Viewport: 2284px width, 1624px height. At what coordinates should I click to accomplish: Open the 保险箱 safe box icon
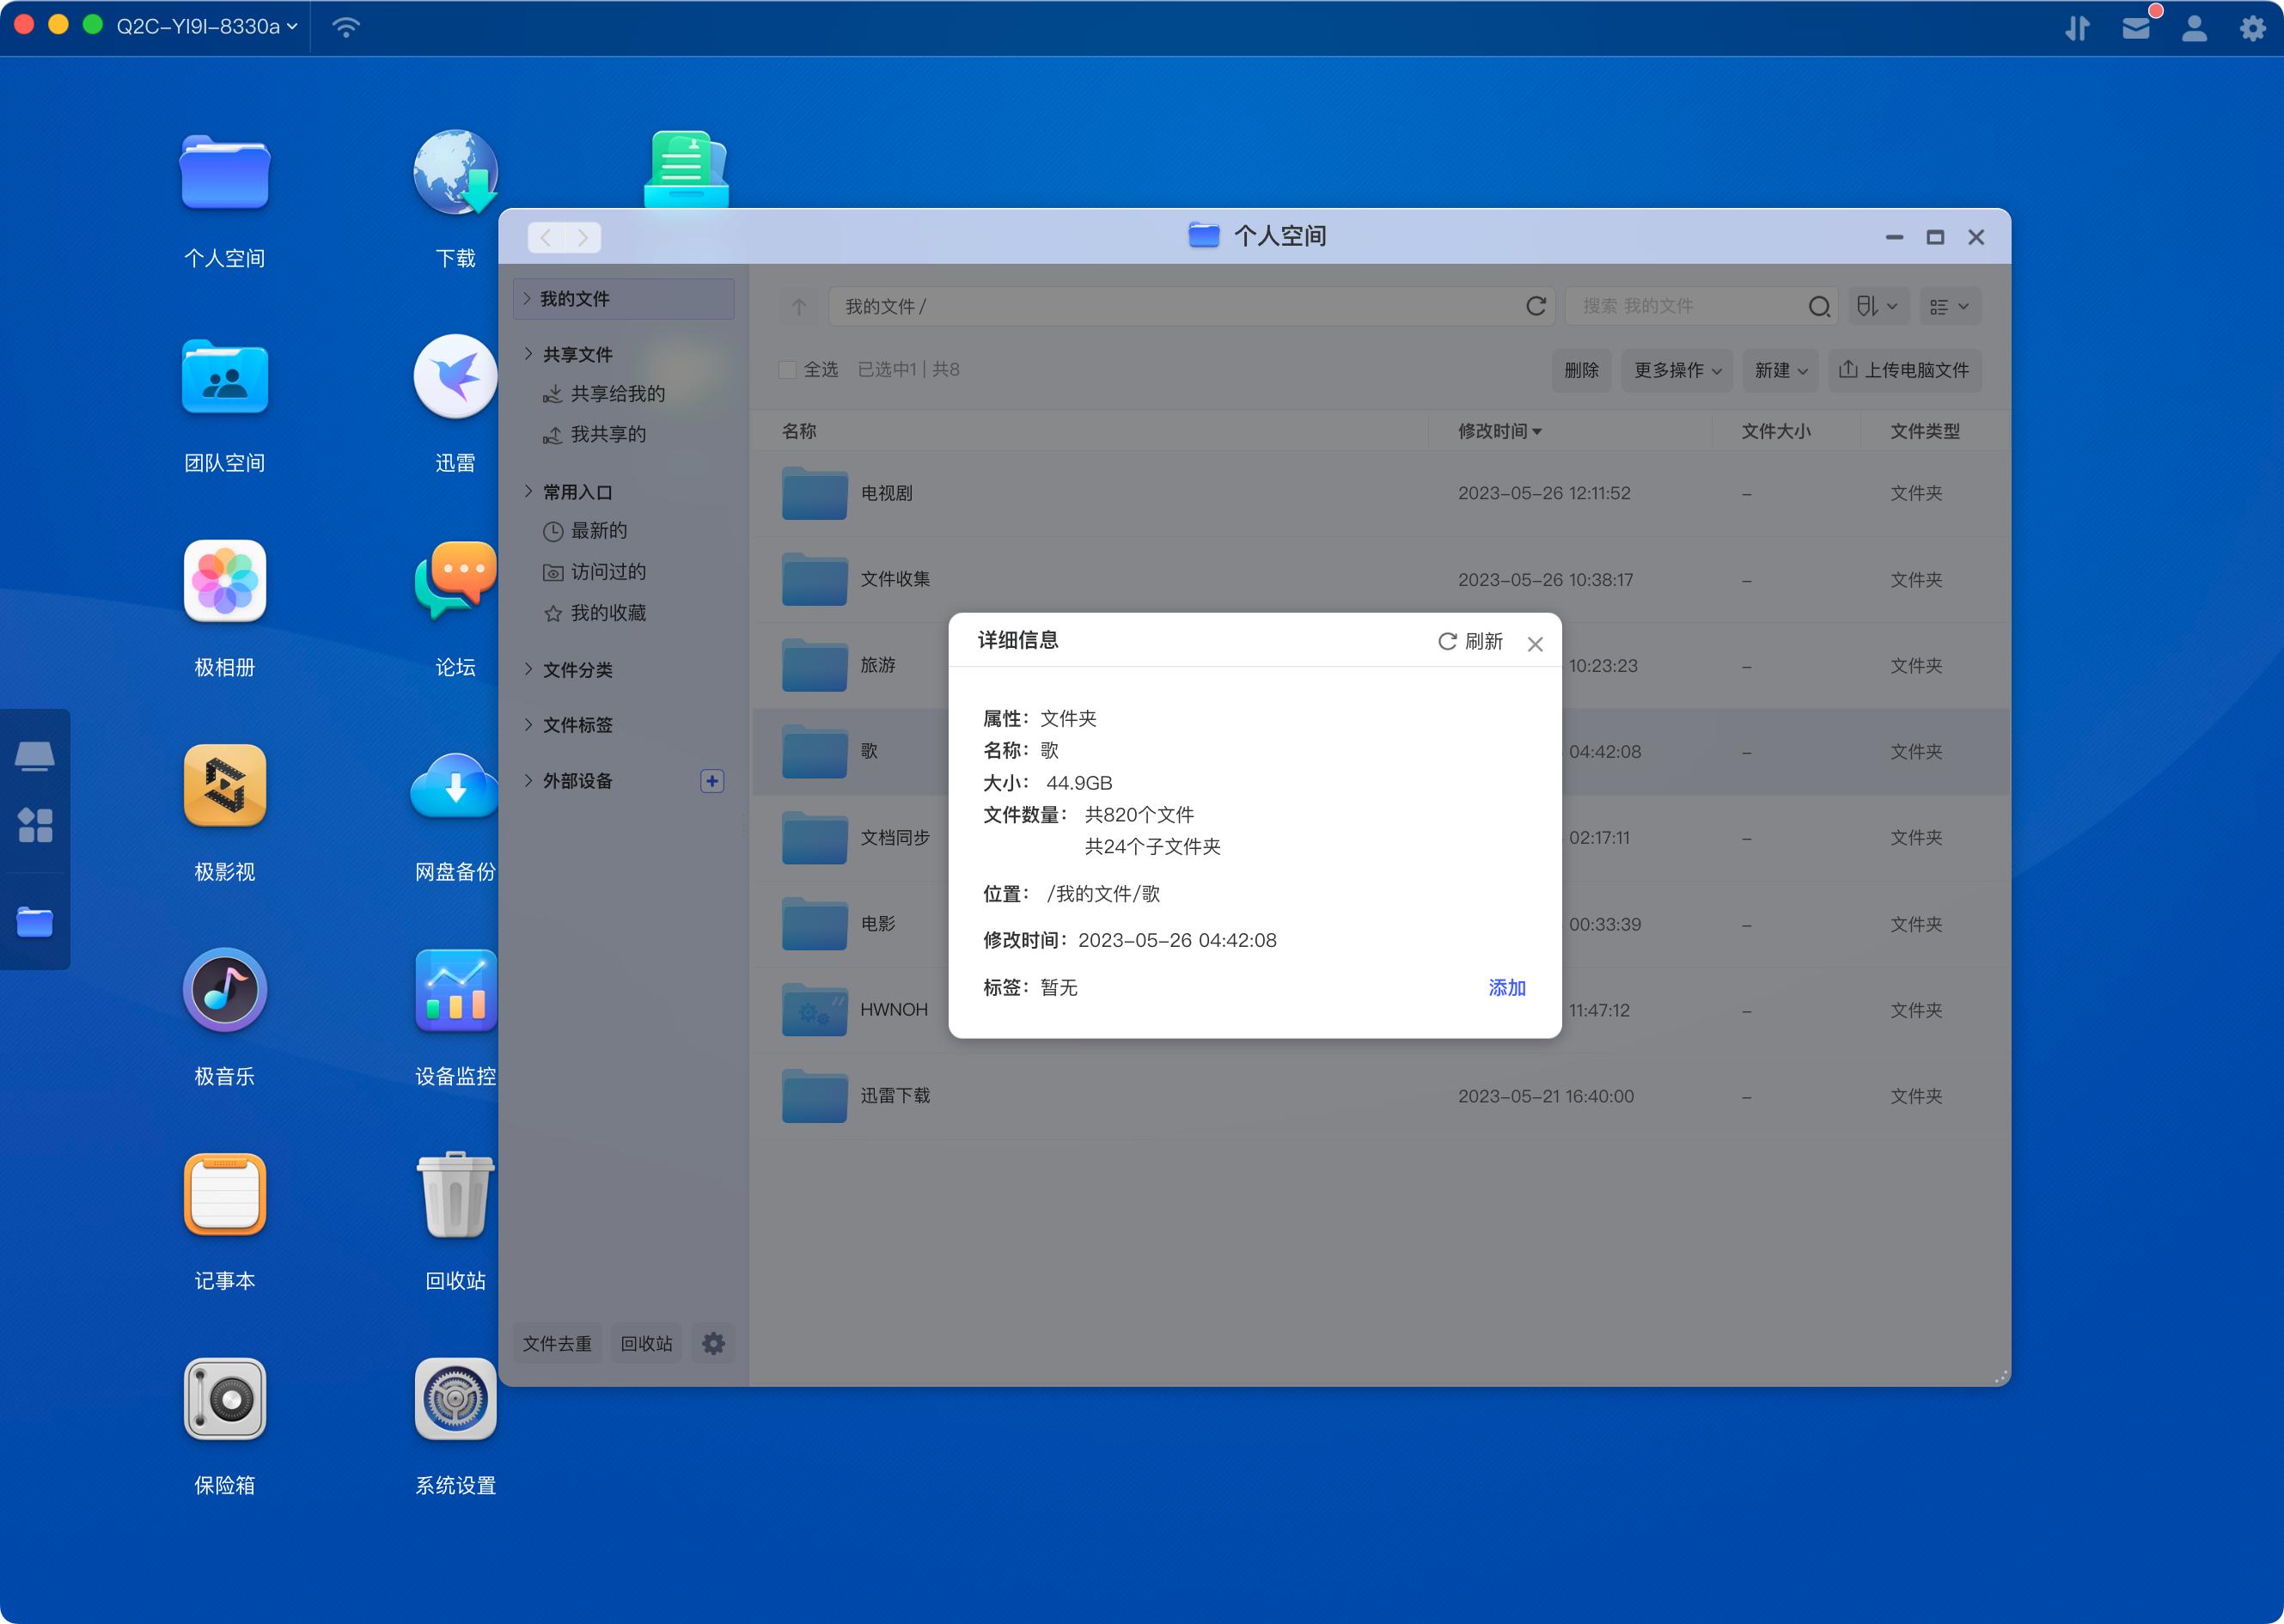pyautogui.click(x=224, y=1399)
